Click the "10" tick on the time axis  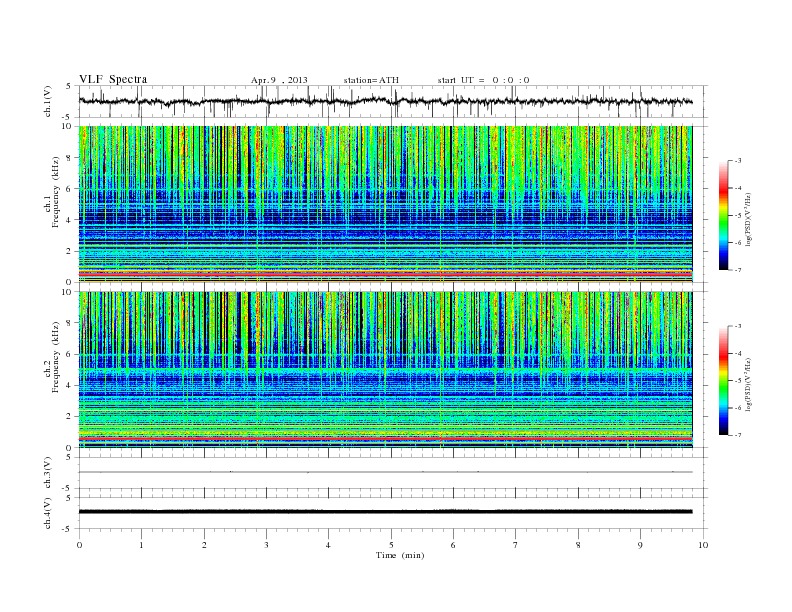point(703,545)
